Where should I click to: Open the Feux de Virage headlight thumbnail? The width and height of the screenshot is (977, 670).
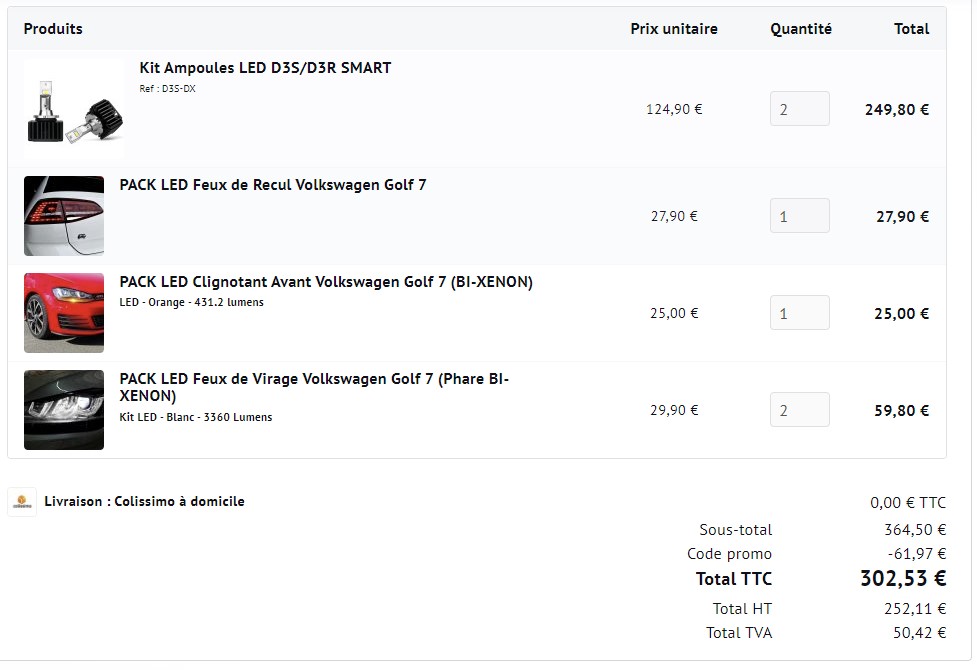click(x=64, y=410)
